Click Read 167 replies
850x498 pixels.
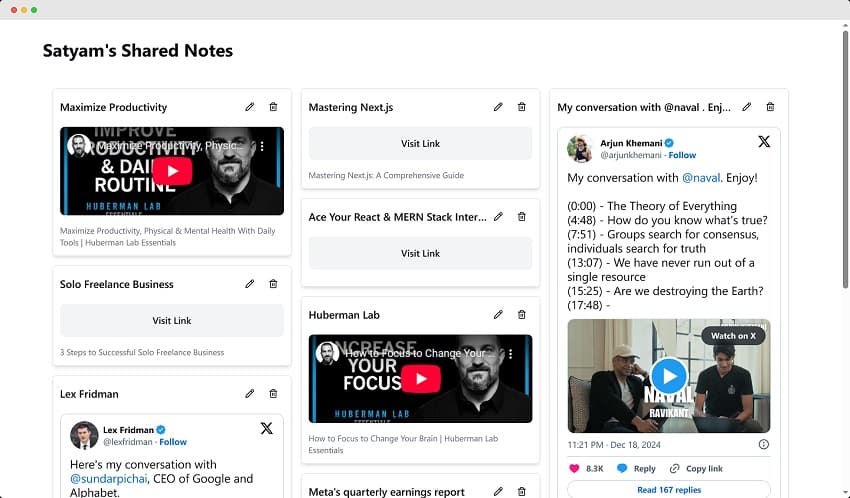[669, 489]
